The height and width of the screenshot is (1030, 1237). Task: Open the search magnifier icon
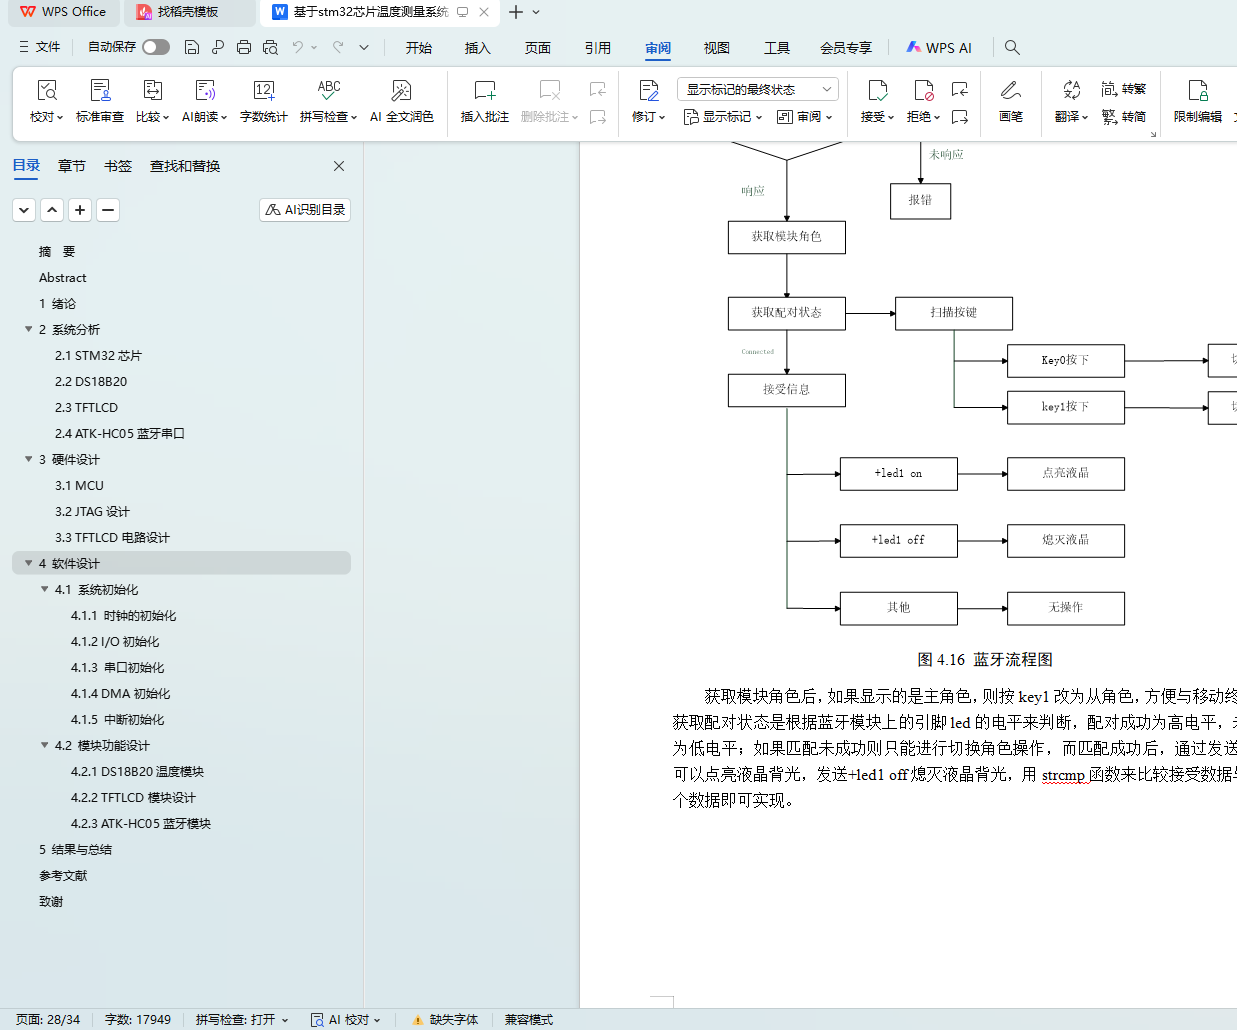tap(1012, 47)
